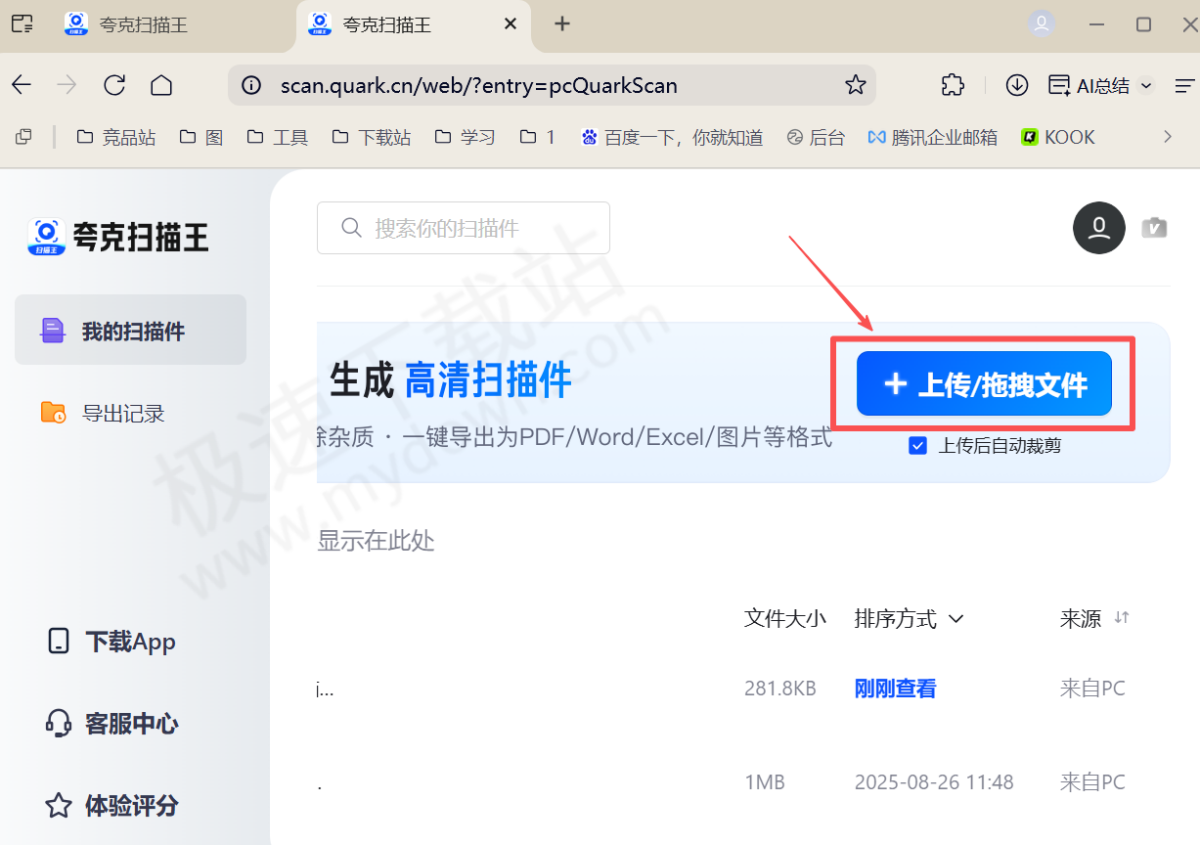The width and height of the screenshot is (1200, 845).
Task: Click the address bar URL field
Action: coord(551,85)
